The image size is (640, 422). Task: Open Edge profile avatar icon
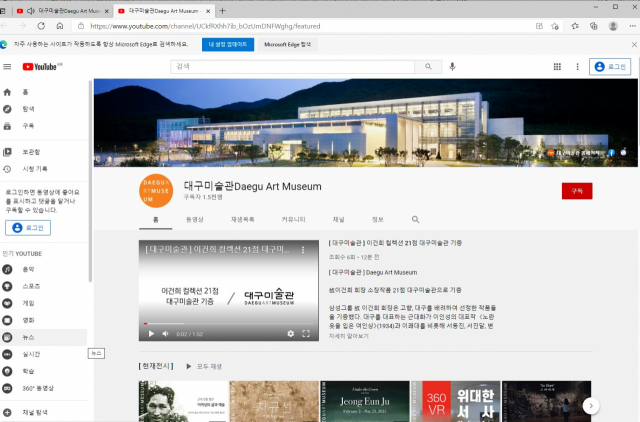[x=613, y=26]
